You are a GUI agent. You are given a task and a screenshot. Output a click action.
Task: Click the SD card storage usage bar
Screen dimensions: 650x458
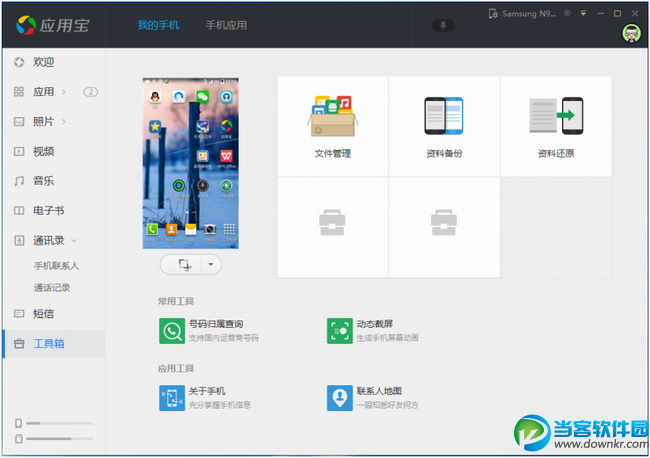click(x=59, y=439)
